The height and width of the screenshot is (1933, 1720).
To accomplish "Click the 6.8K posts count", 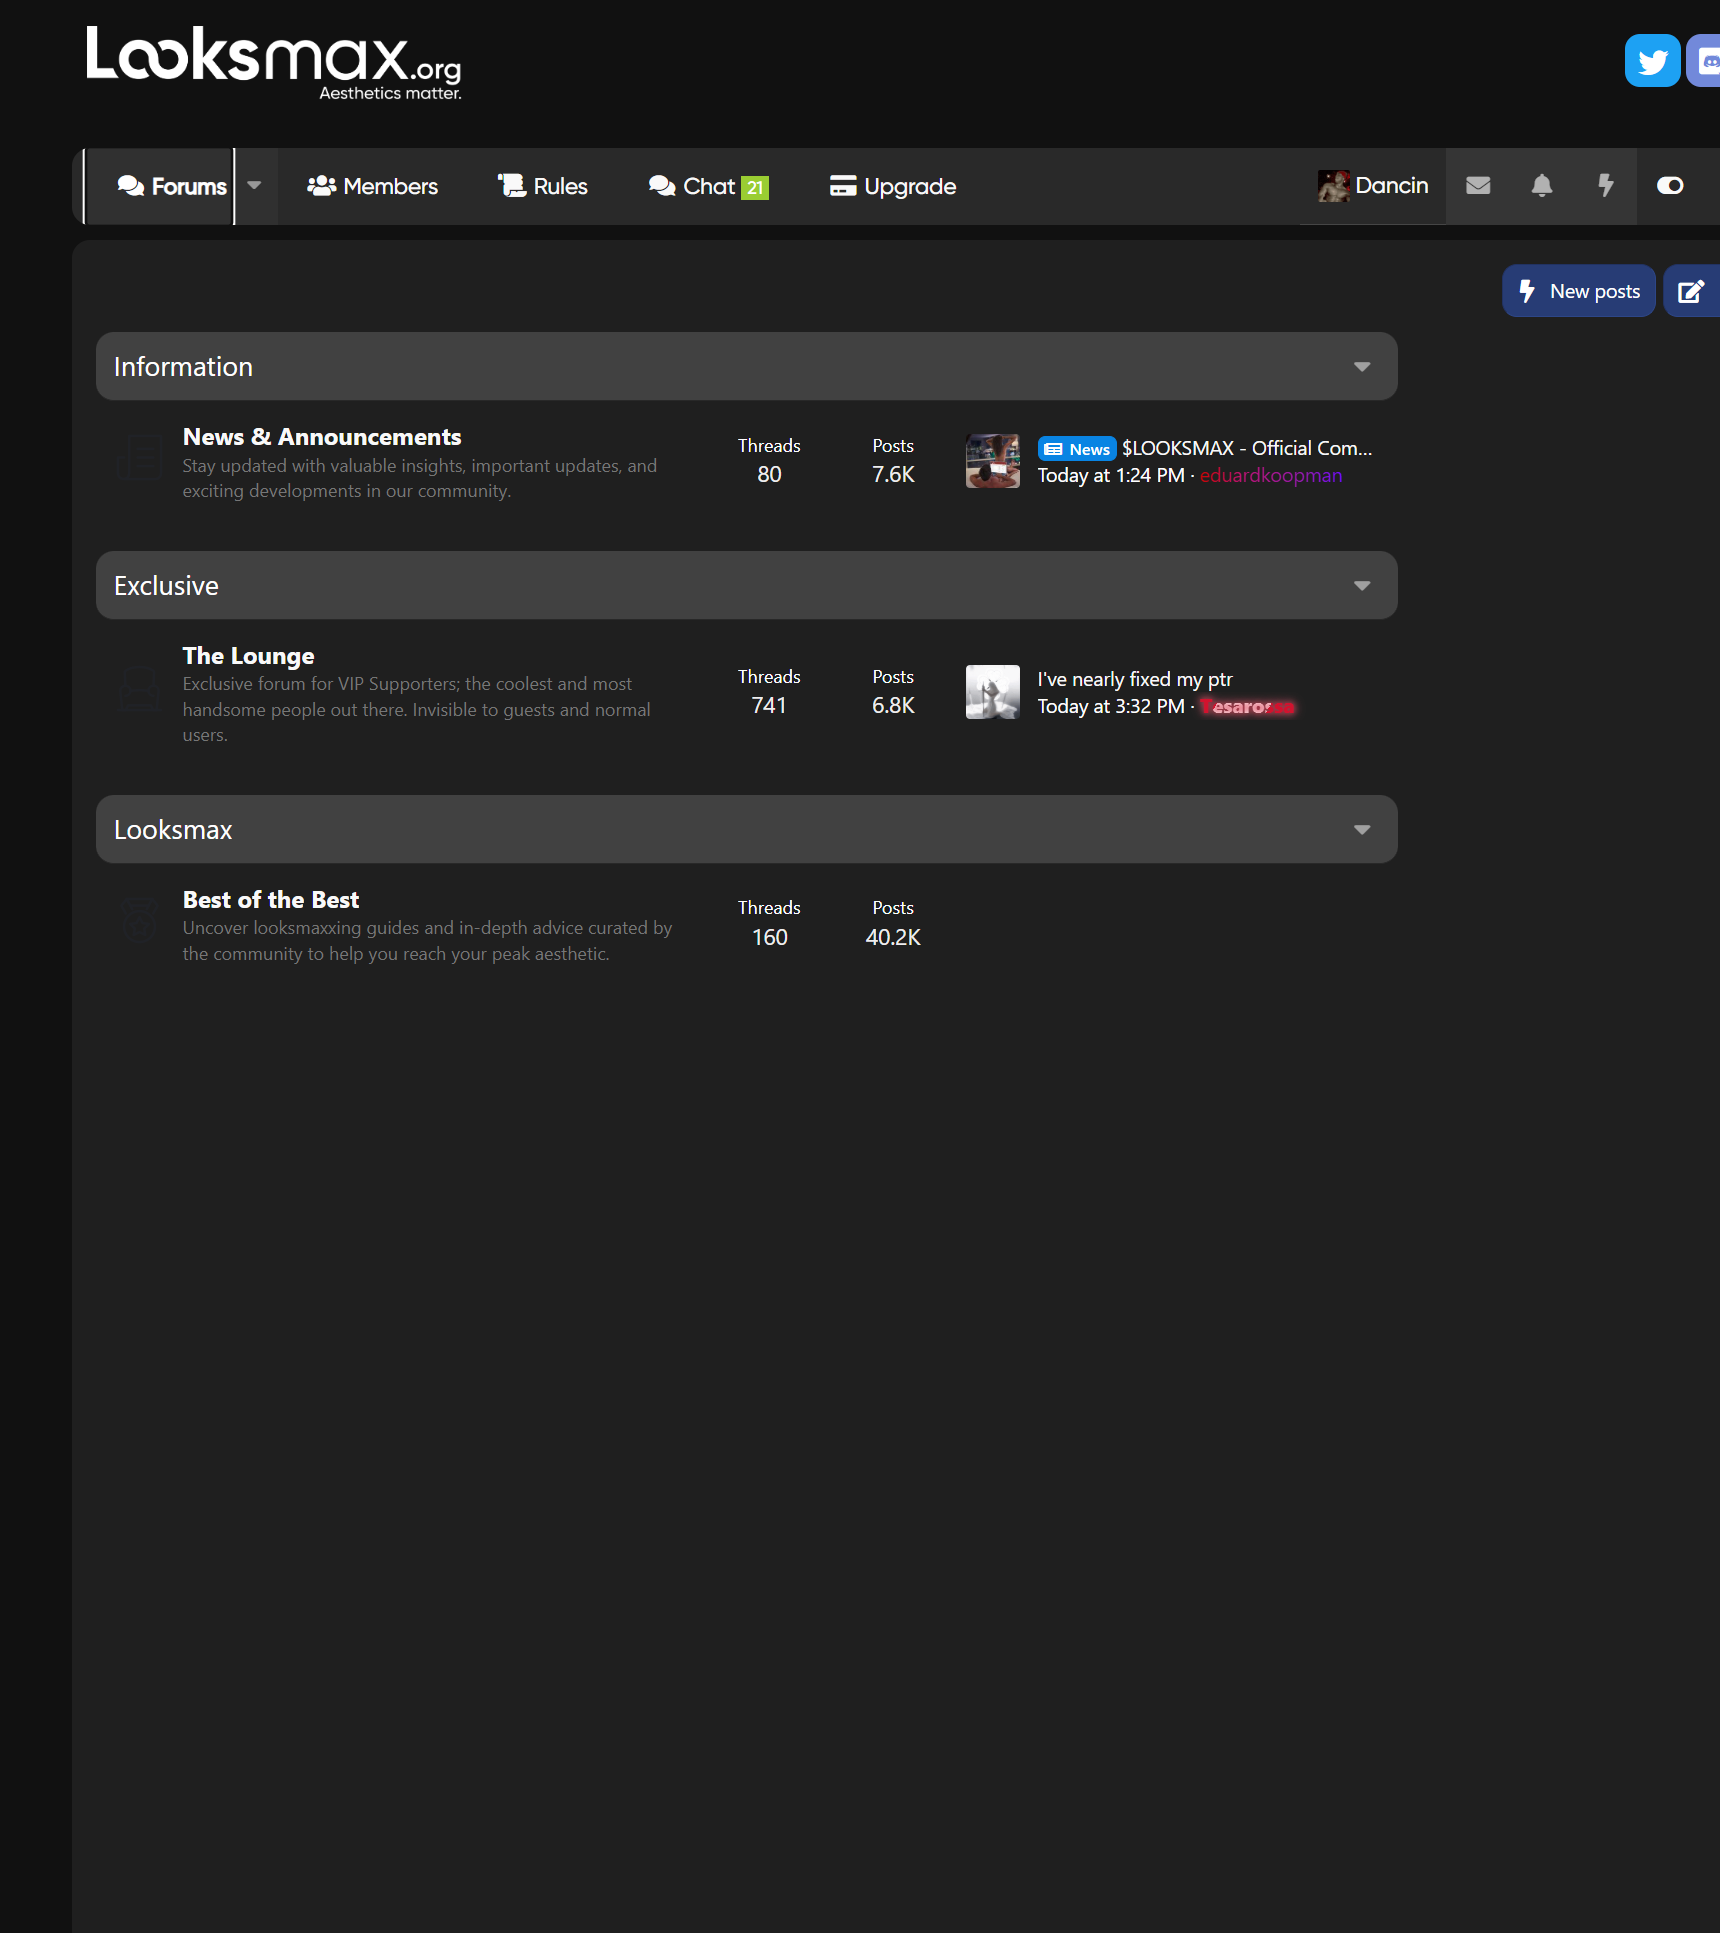I will tap(893, 705).
